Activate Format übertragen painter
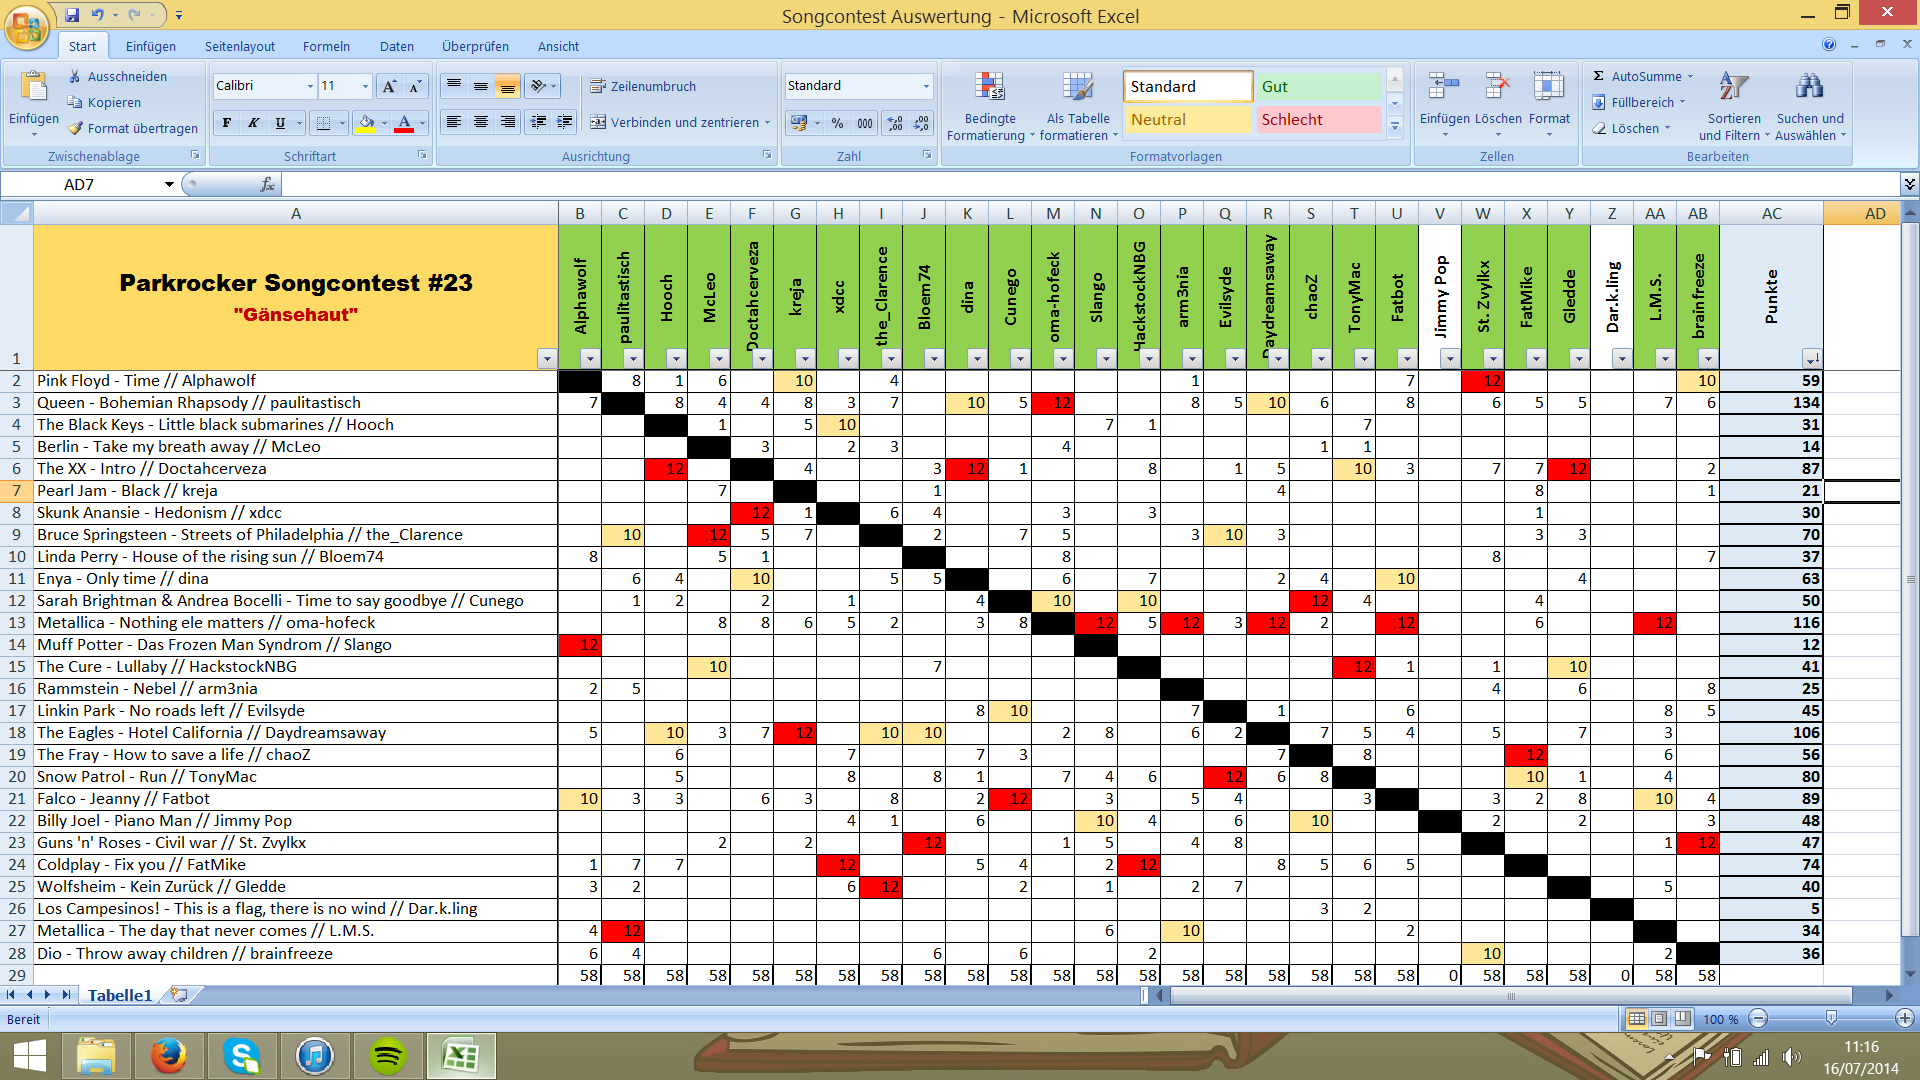The height and width of the screenshot is (1080, 1920). 133,128
